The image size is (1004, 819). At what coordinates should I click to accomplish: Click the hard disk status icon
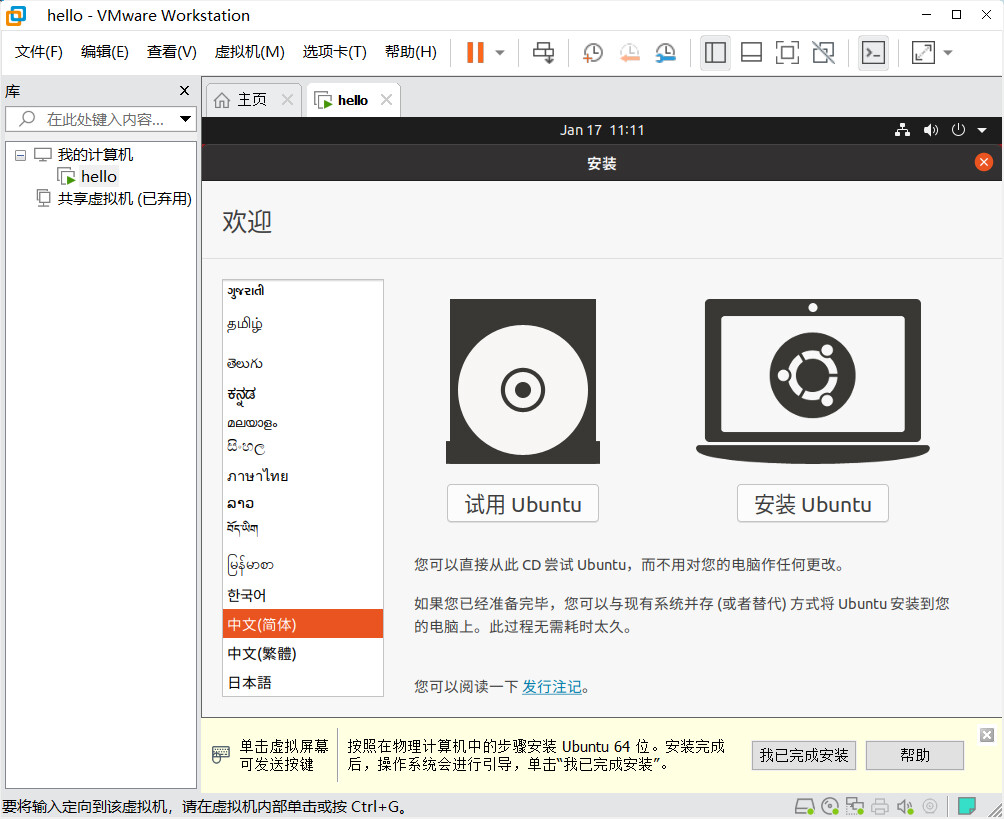click(804, 806)
